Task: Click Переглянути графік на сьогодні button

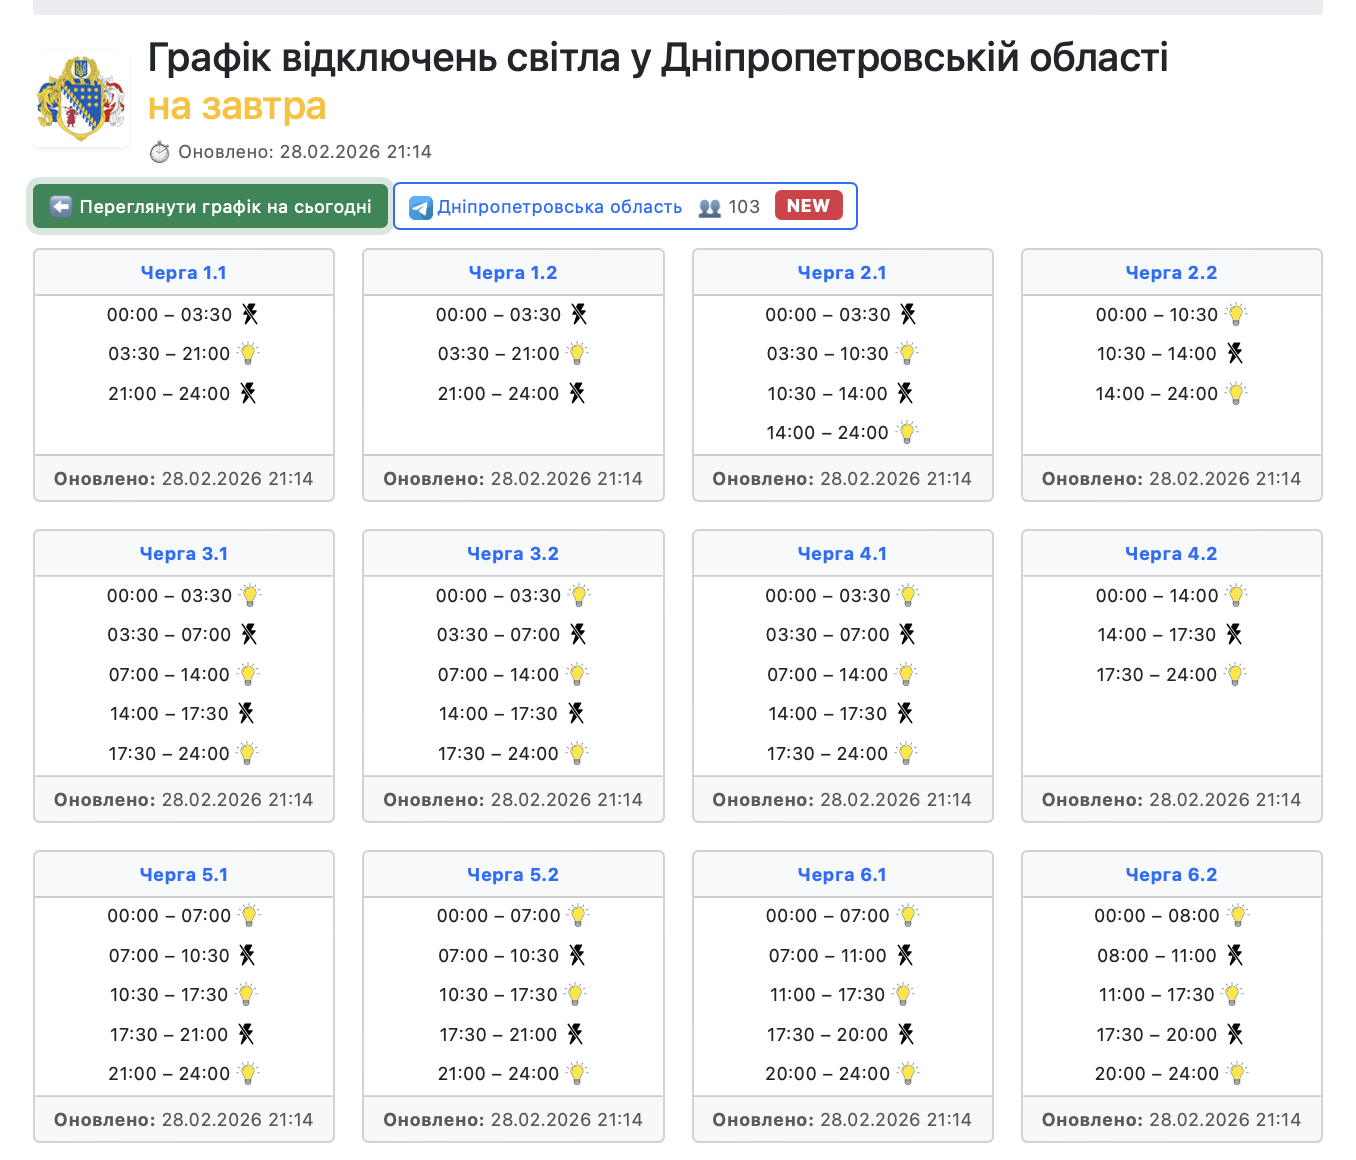Action: (x=211, y=207)
